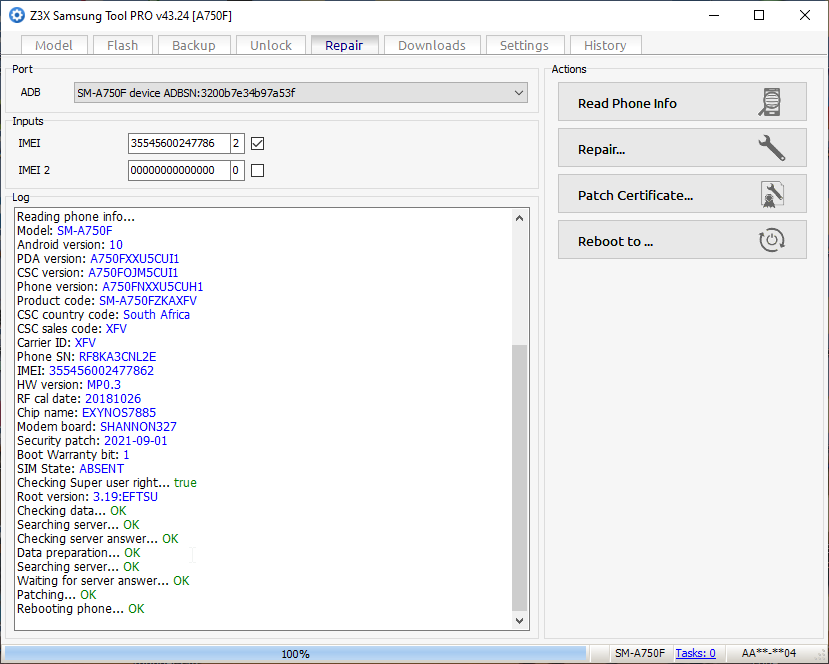Click the IMEI 2 number field
The width and height of the screenshot is (829, 664).
(178, 170)
